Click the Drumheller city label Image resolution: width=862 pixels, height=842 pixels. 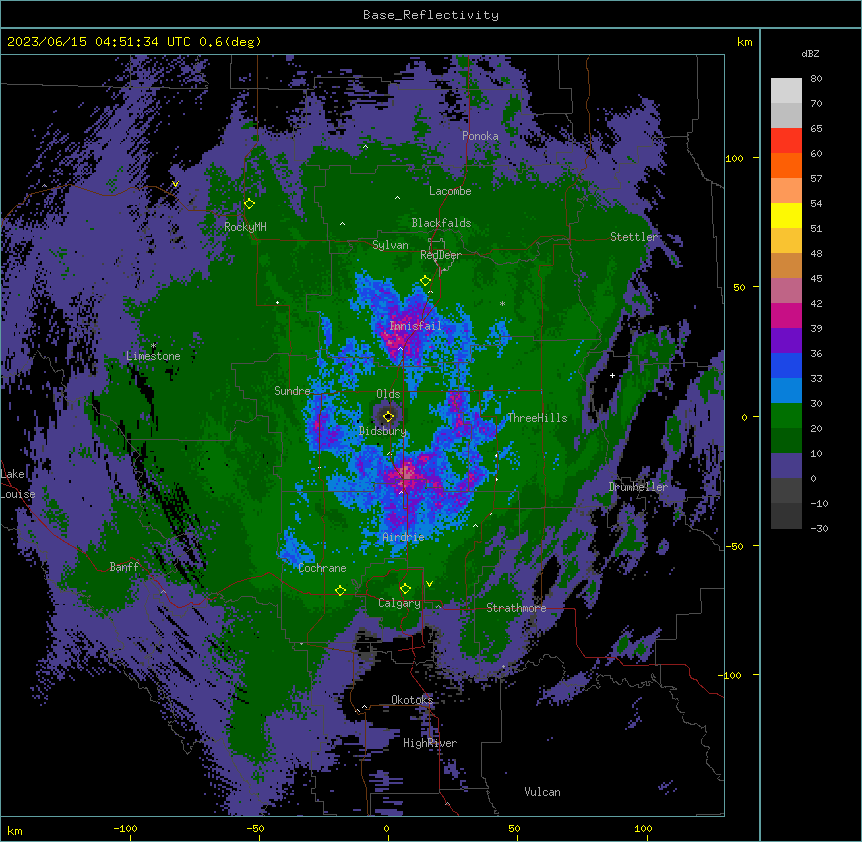tap(638, 487)
